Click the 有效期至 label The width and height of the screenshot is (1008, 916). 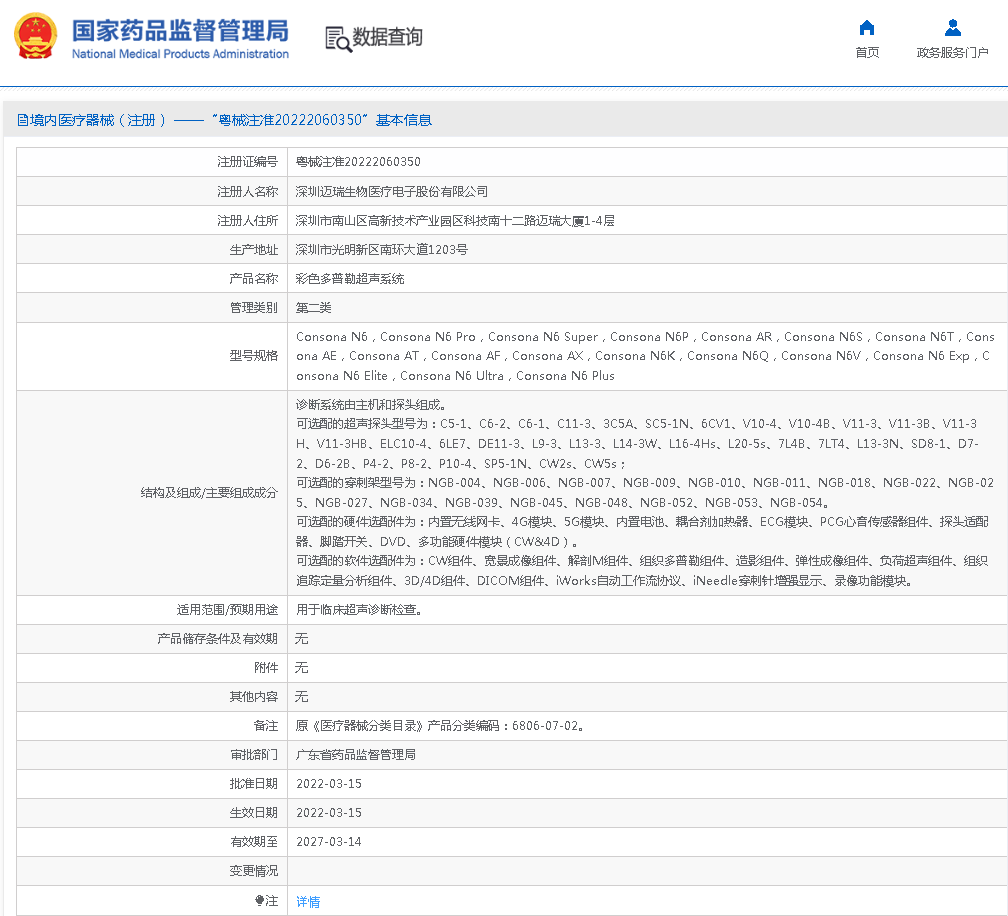pos(254,841)
